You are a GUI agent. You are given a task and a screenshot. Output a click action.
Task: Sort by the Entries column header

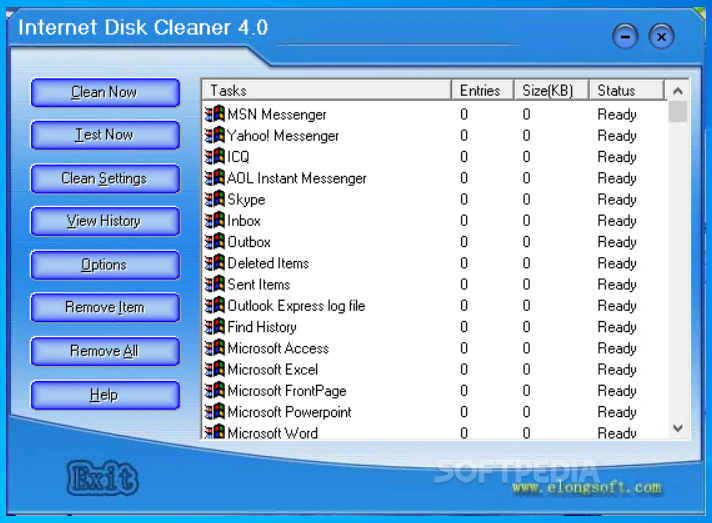[x=483, y=90]
